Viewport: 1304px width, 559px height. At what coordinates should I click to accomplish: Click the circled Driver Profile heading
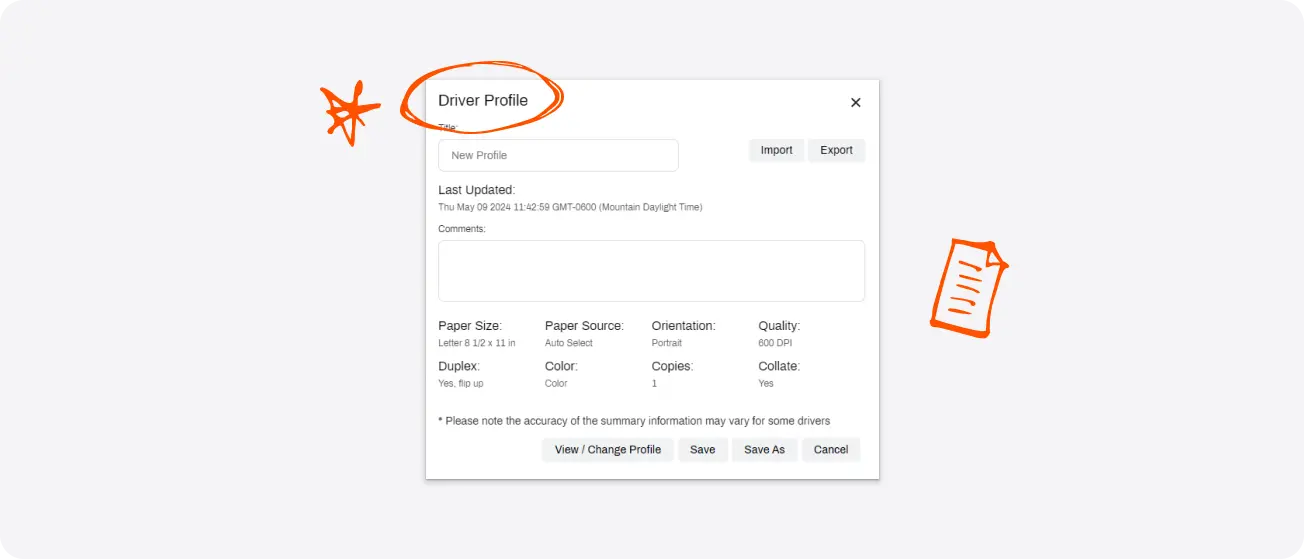[x=483, y=100]
